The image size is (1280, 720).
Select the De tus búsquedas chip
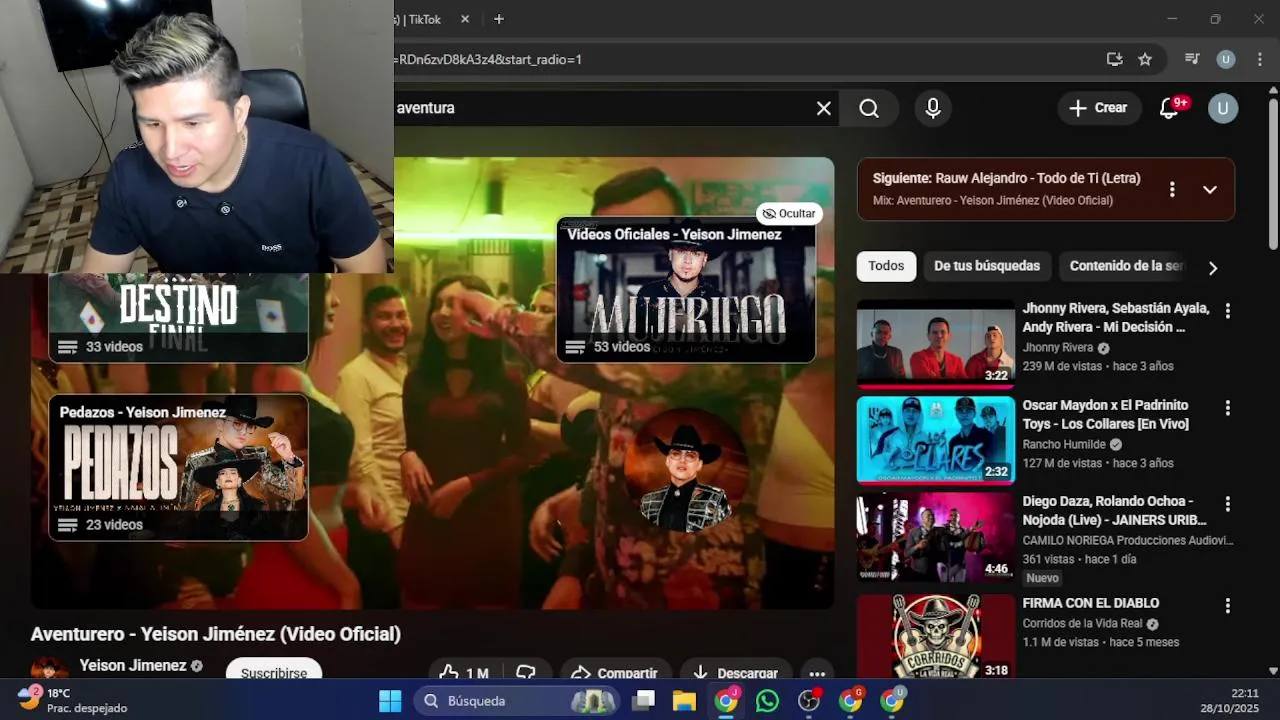point(987,266)
